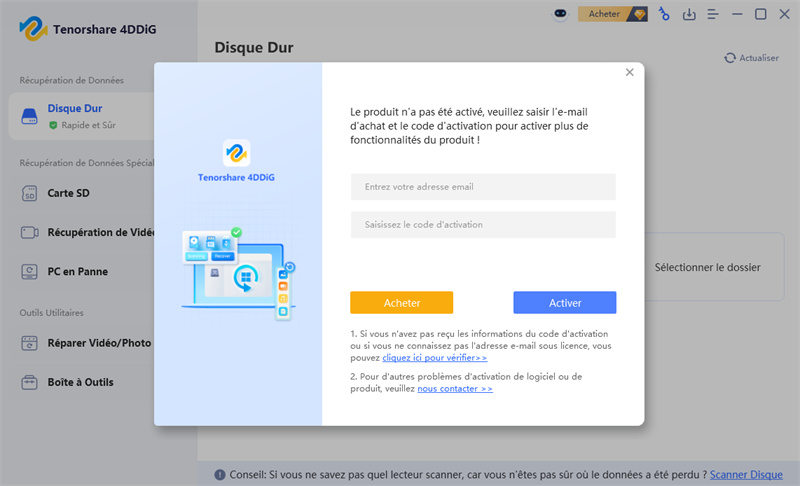Open PC en Panne option
Screen dimensions: 800x486
pos(78,272)
